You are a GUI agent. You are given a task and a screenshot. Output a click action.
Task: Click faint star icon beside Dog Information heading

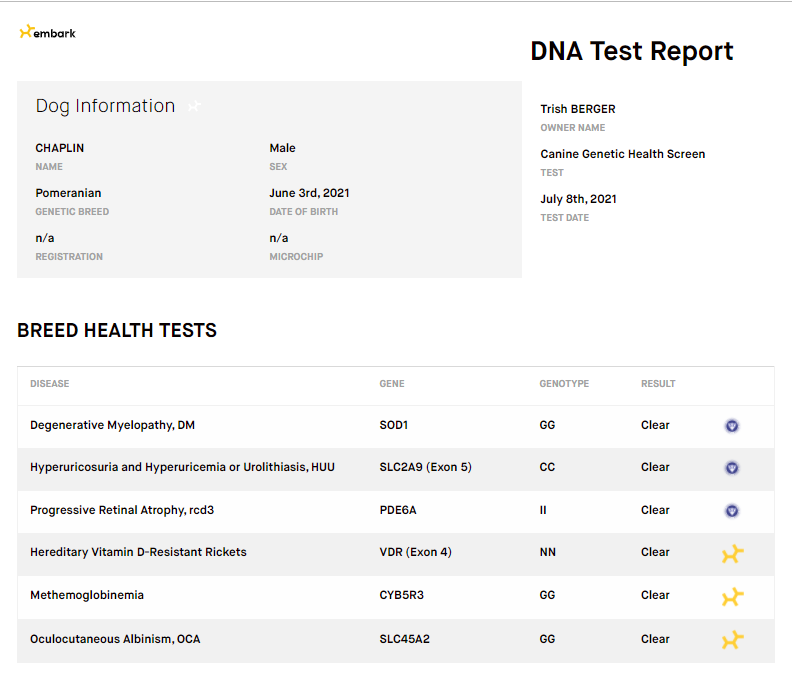coord(194,106)
